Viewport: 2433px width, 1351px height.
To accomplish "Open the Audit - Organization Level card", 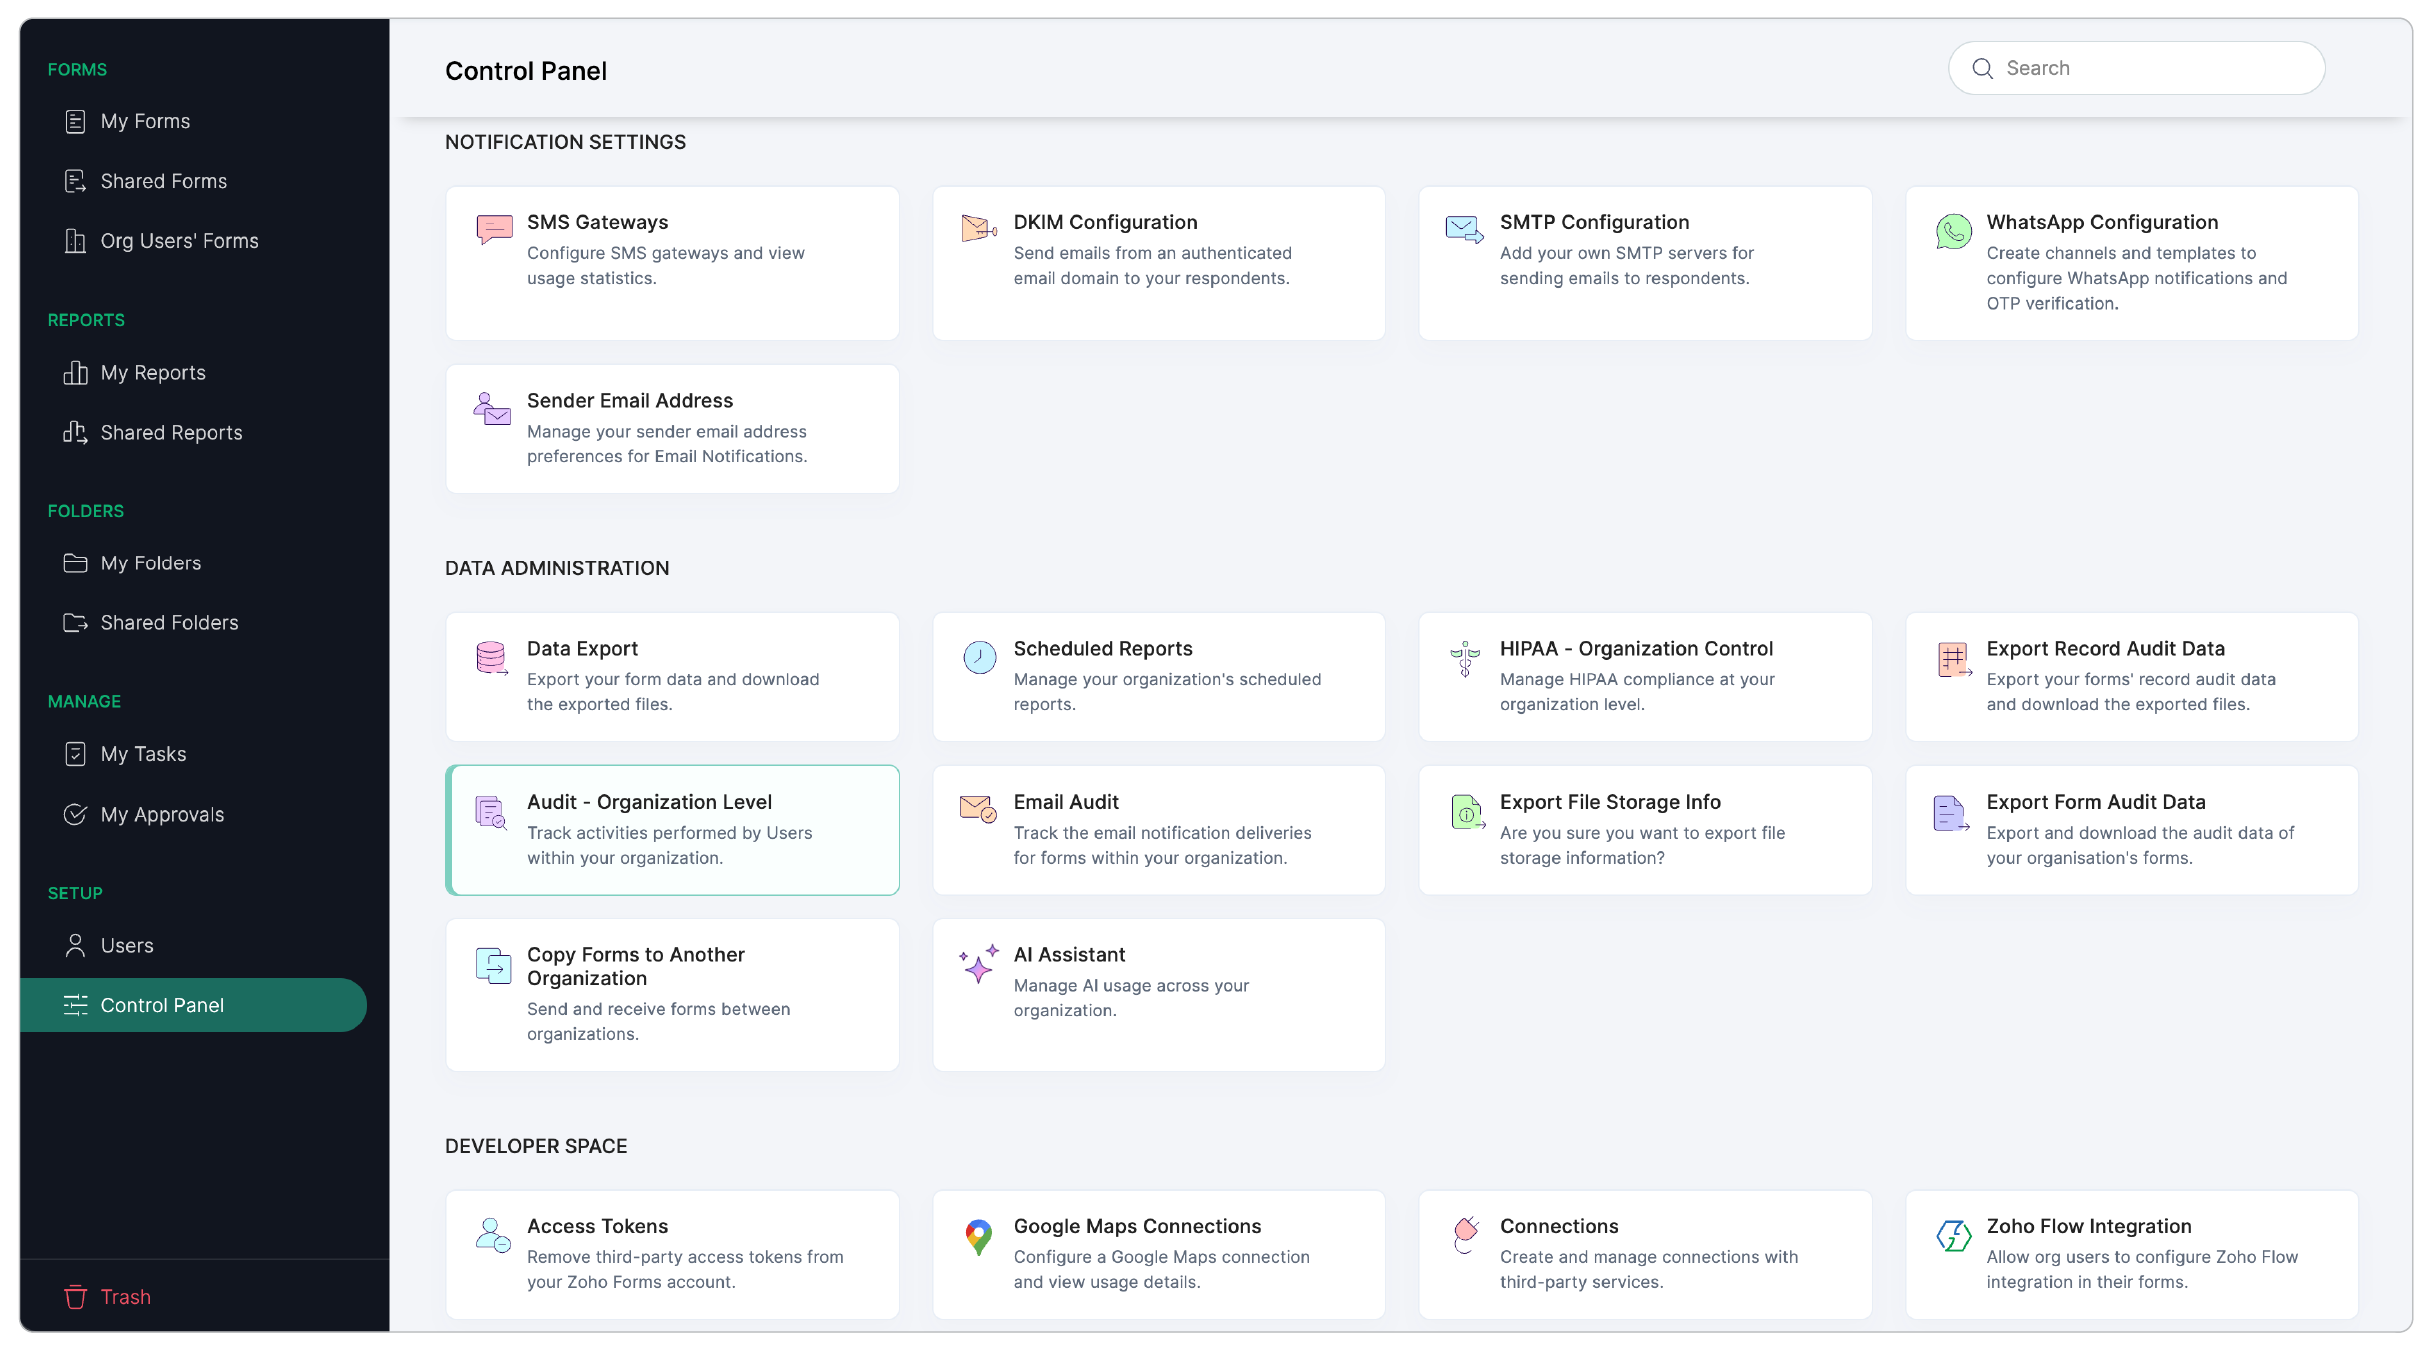I will [x=672, y=829].
